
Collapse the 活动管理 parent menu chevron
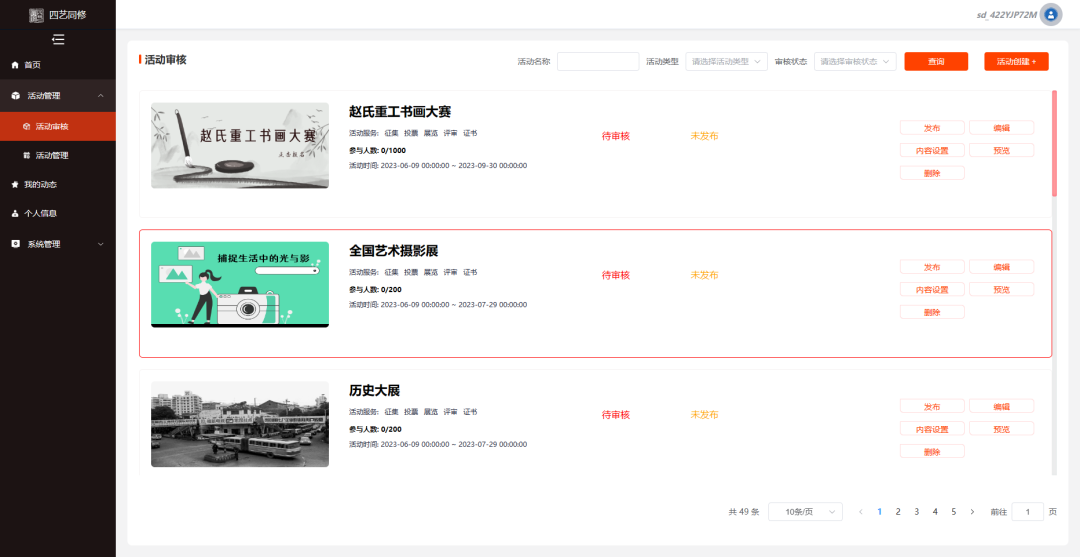click(101, 96)
